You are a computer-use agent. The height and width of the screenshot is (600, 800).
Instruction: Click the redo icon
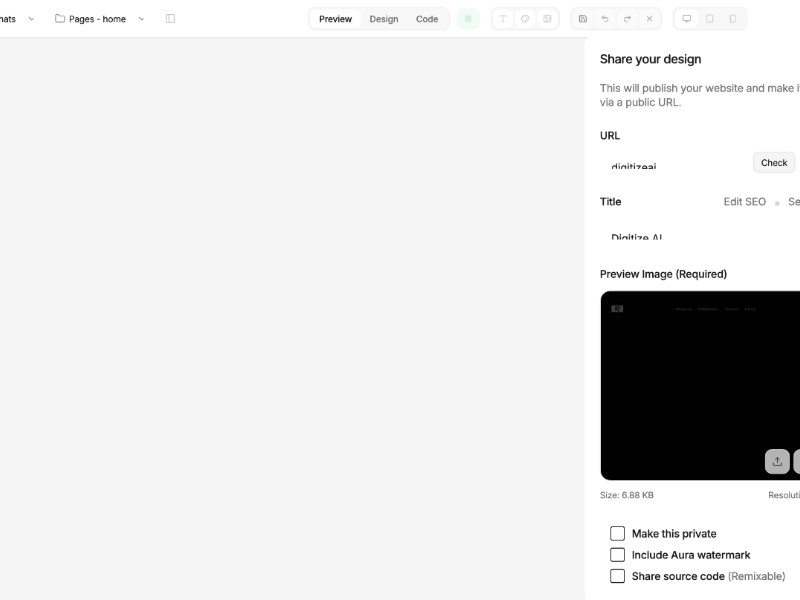pyautogui.click(x=627, y=18)
